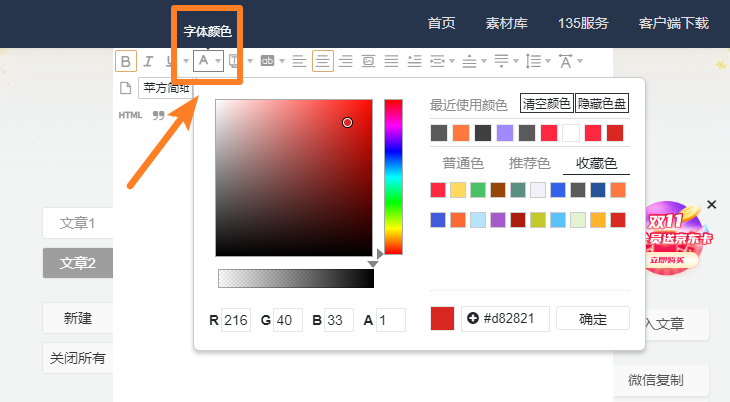Open the 素材库 navigation item
This screenshot has height=402, width=730.
507,23
